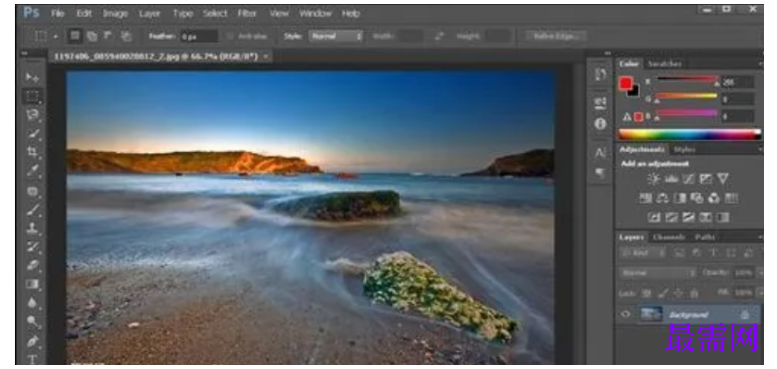Switch to the Swatches tab
777x369 pixels.
coord(665,64)
